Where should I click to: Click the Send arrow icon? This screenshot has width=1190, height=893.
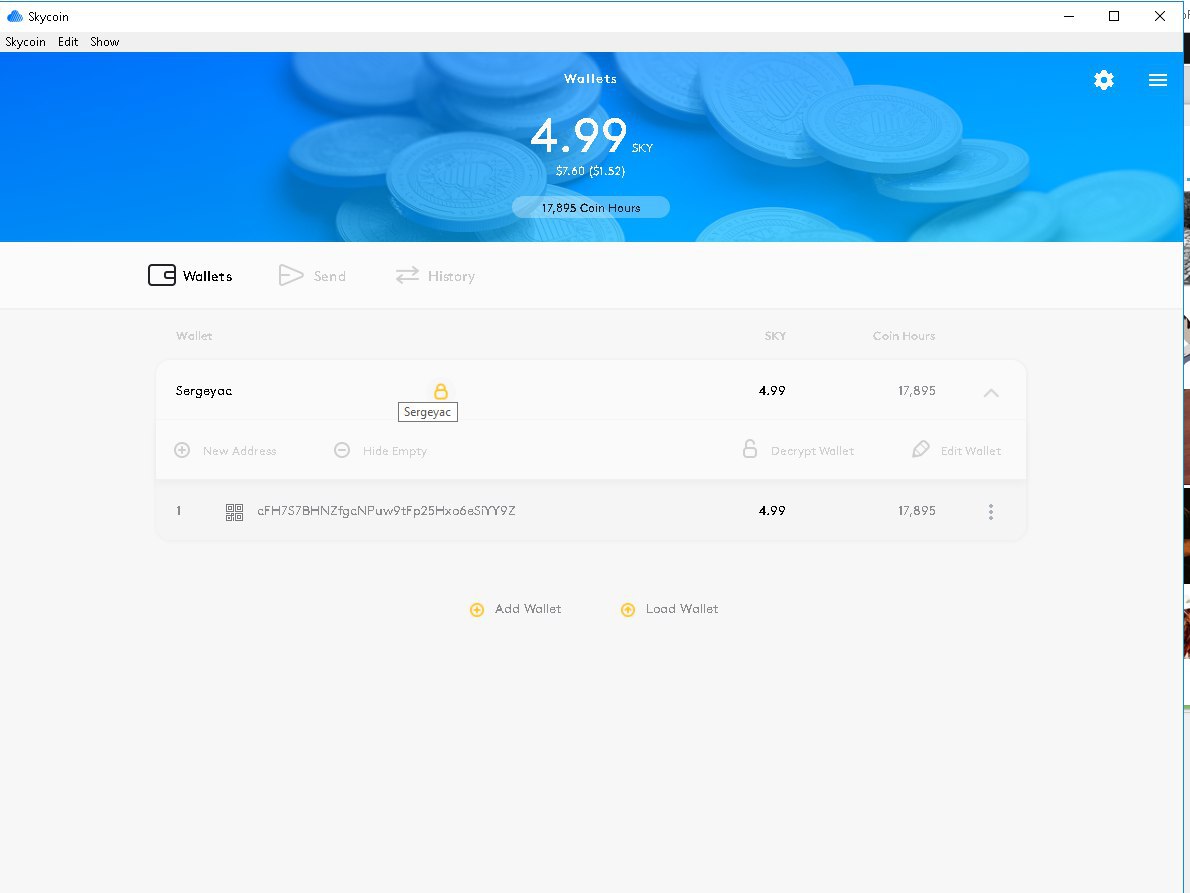pyautogui.click(x=291, y=275)
